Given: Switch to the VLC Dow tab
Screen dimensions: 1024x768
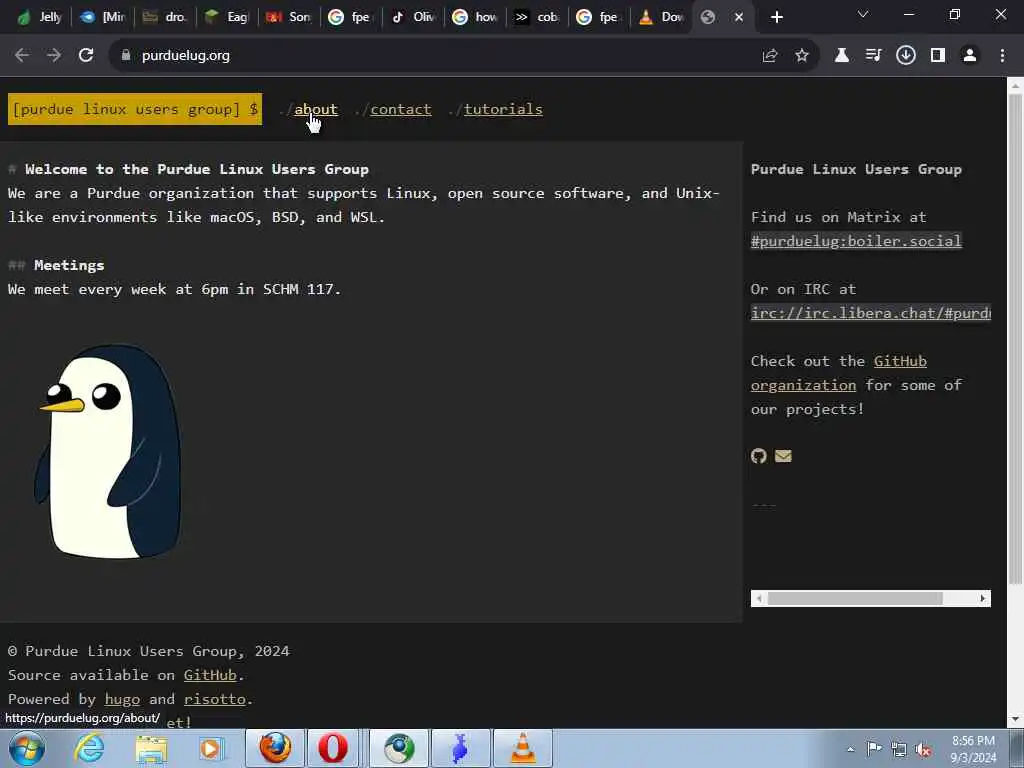Looking at the screenshot, I should pos(662,17).
